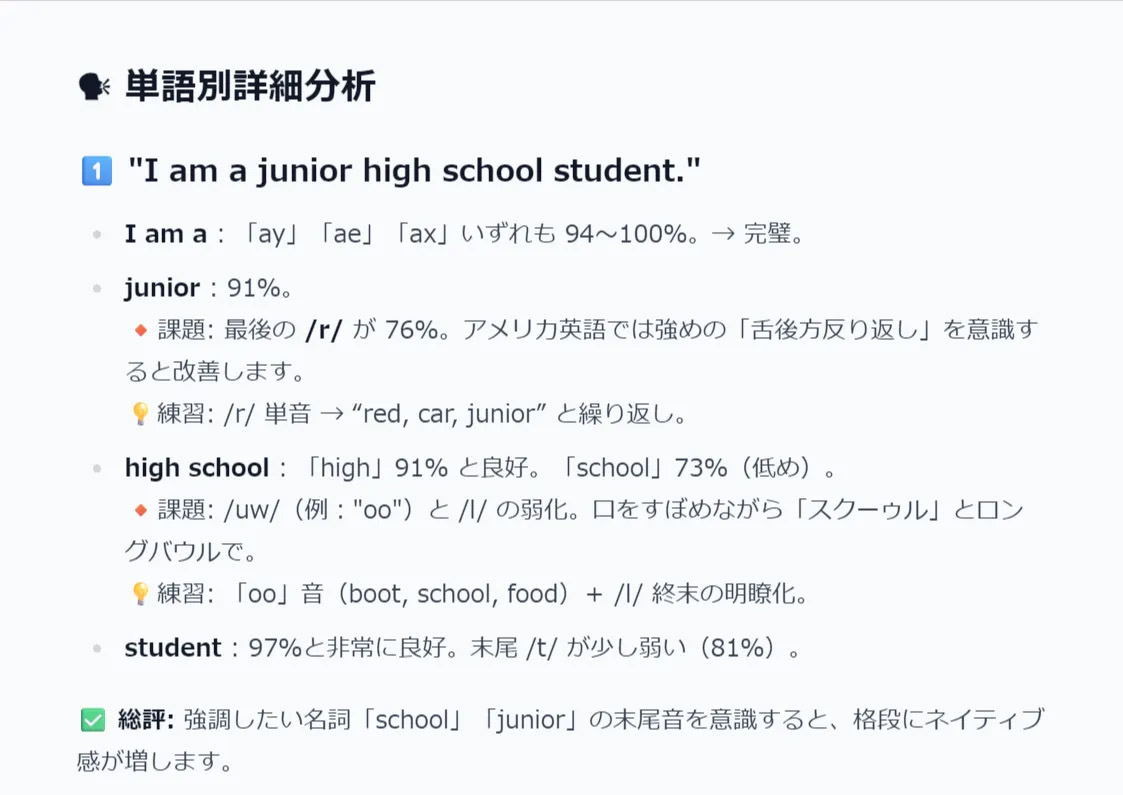Screen dimensions: 1123x795
Task: Select the bold "junior" list label
Action: coord(162,289)
